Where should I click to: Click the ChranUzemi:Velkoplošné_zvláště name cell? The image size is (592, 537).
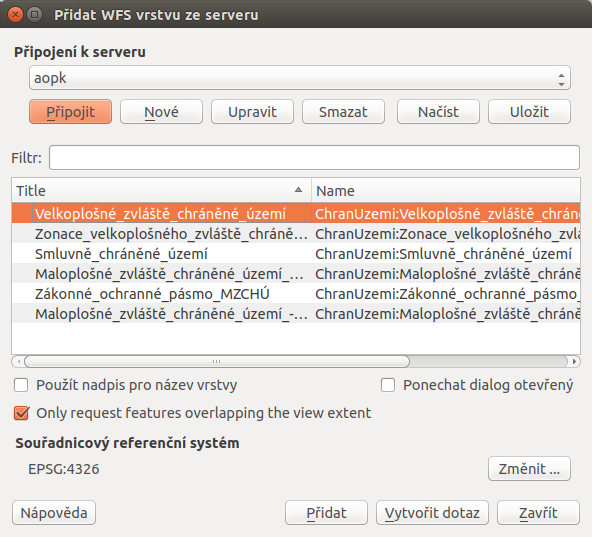point(446,214)
